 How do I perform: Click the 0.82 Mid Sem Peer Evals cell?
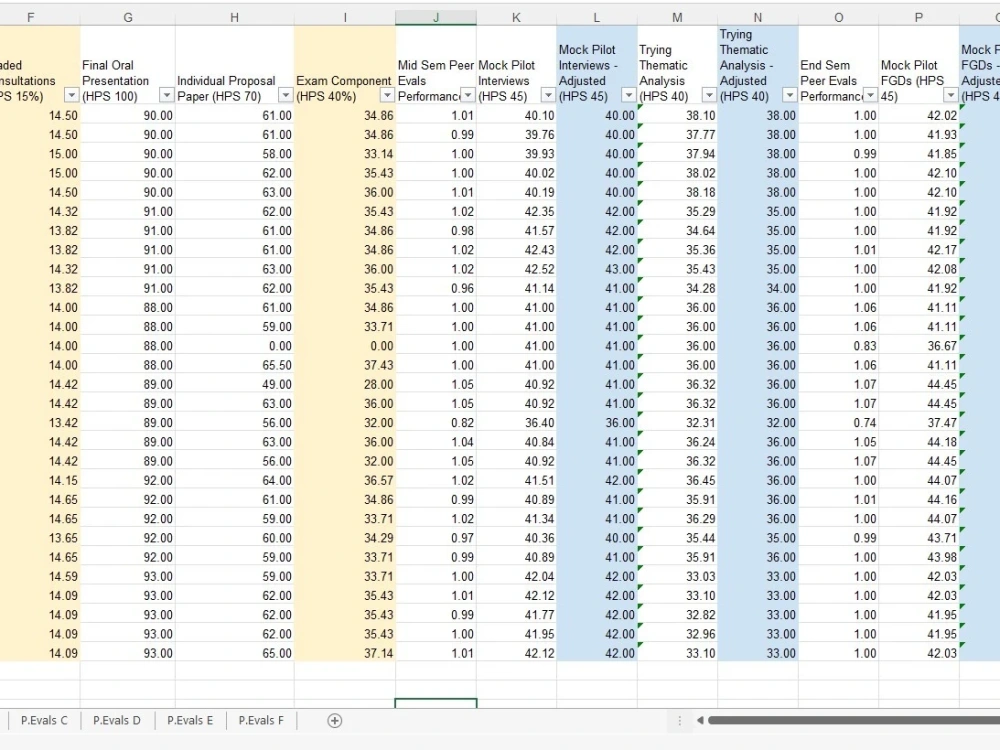tap(436, 423)
